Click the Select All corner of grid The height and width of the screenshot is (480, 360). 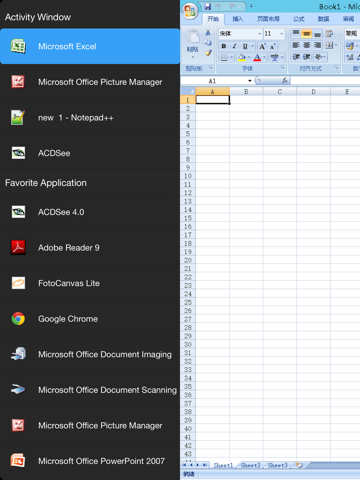tap(188, 91)
